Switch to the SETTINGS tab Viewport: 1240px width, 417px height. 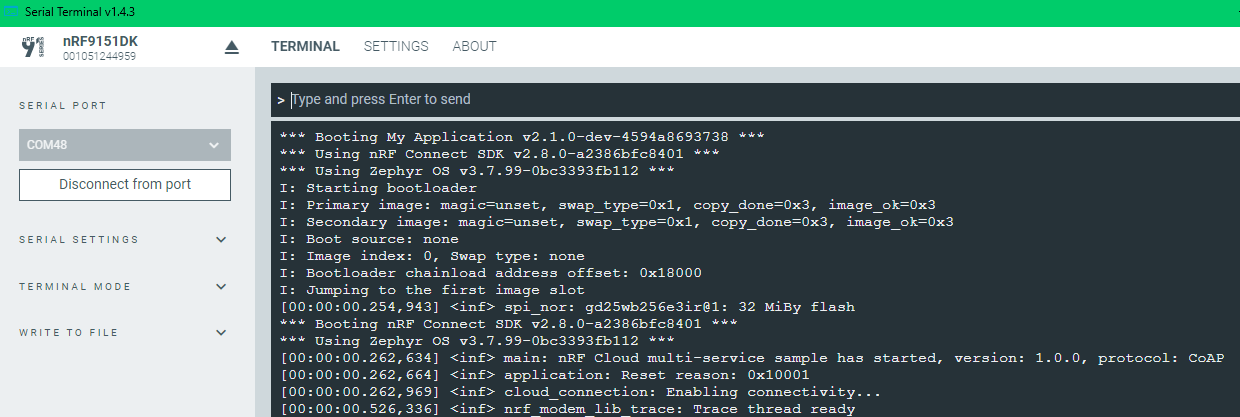pyautogui.click(x=396, y=46)
